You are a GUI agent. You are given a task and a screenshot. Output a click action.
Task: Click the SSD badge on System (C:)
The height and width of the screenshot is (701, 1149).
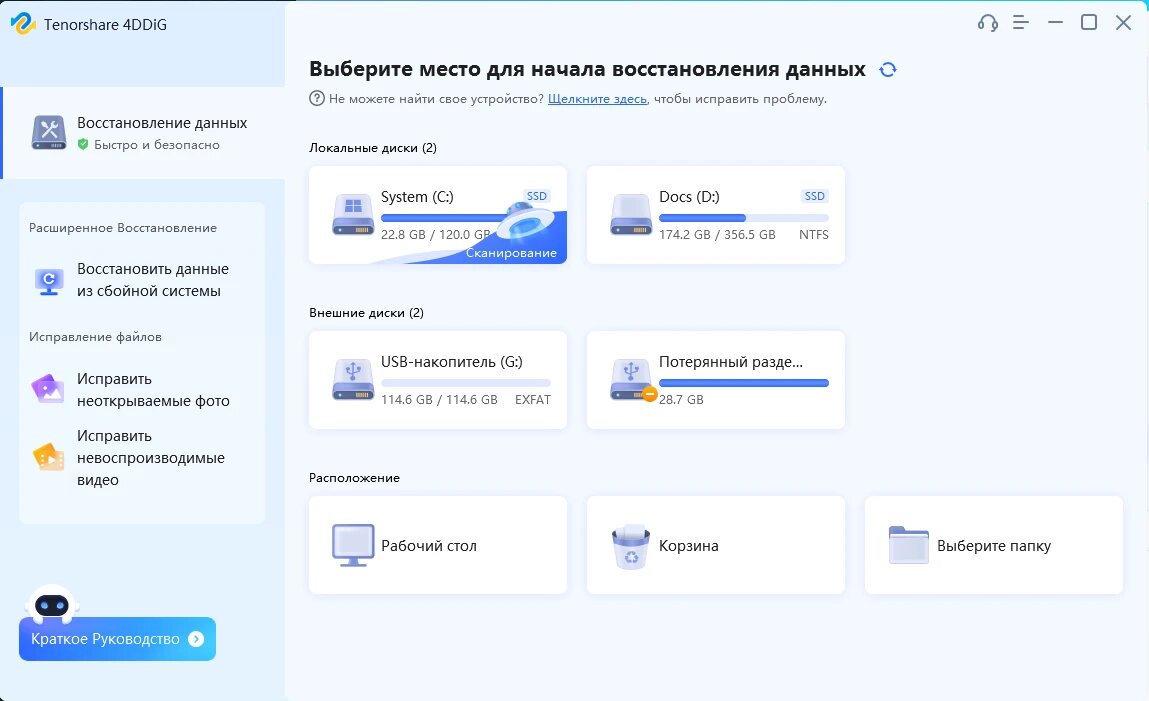(536, 196)
